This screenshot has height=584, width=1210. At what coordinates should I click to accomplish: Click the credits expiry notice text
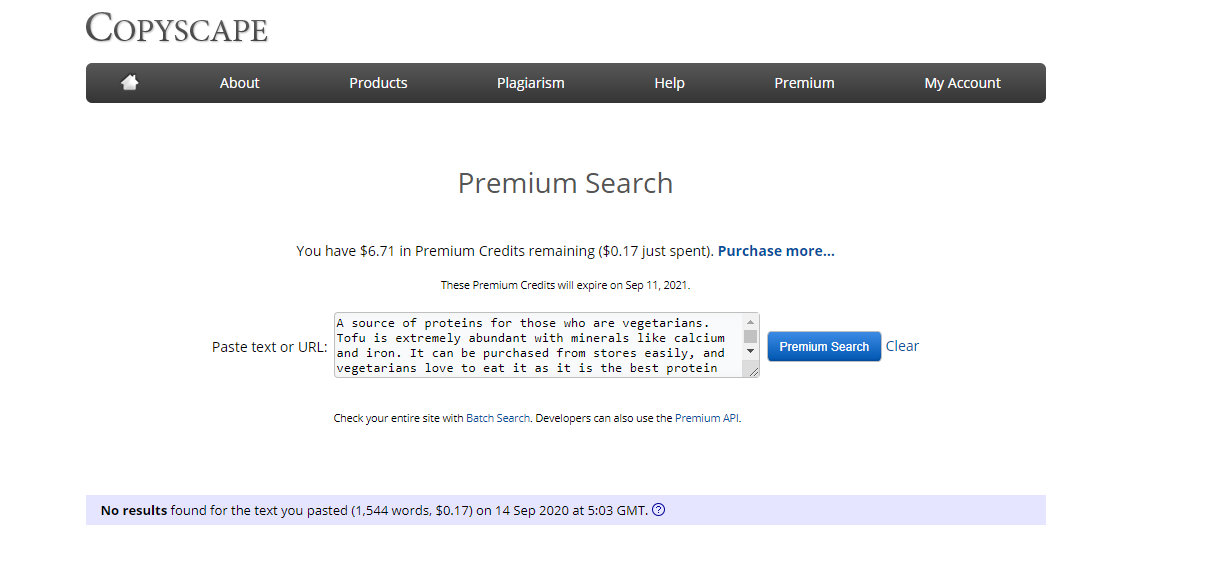pos(565,285)
